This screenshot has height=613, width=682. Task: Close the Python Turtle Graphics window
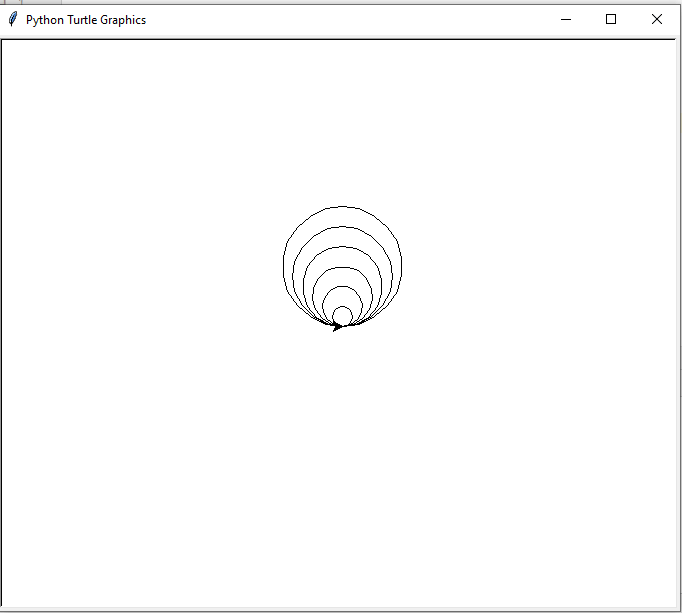[656, 20]
